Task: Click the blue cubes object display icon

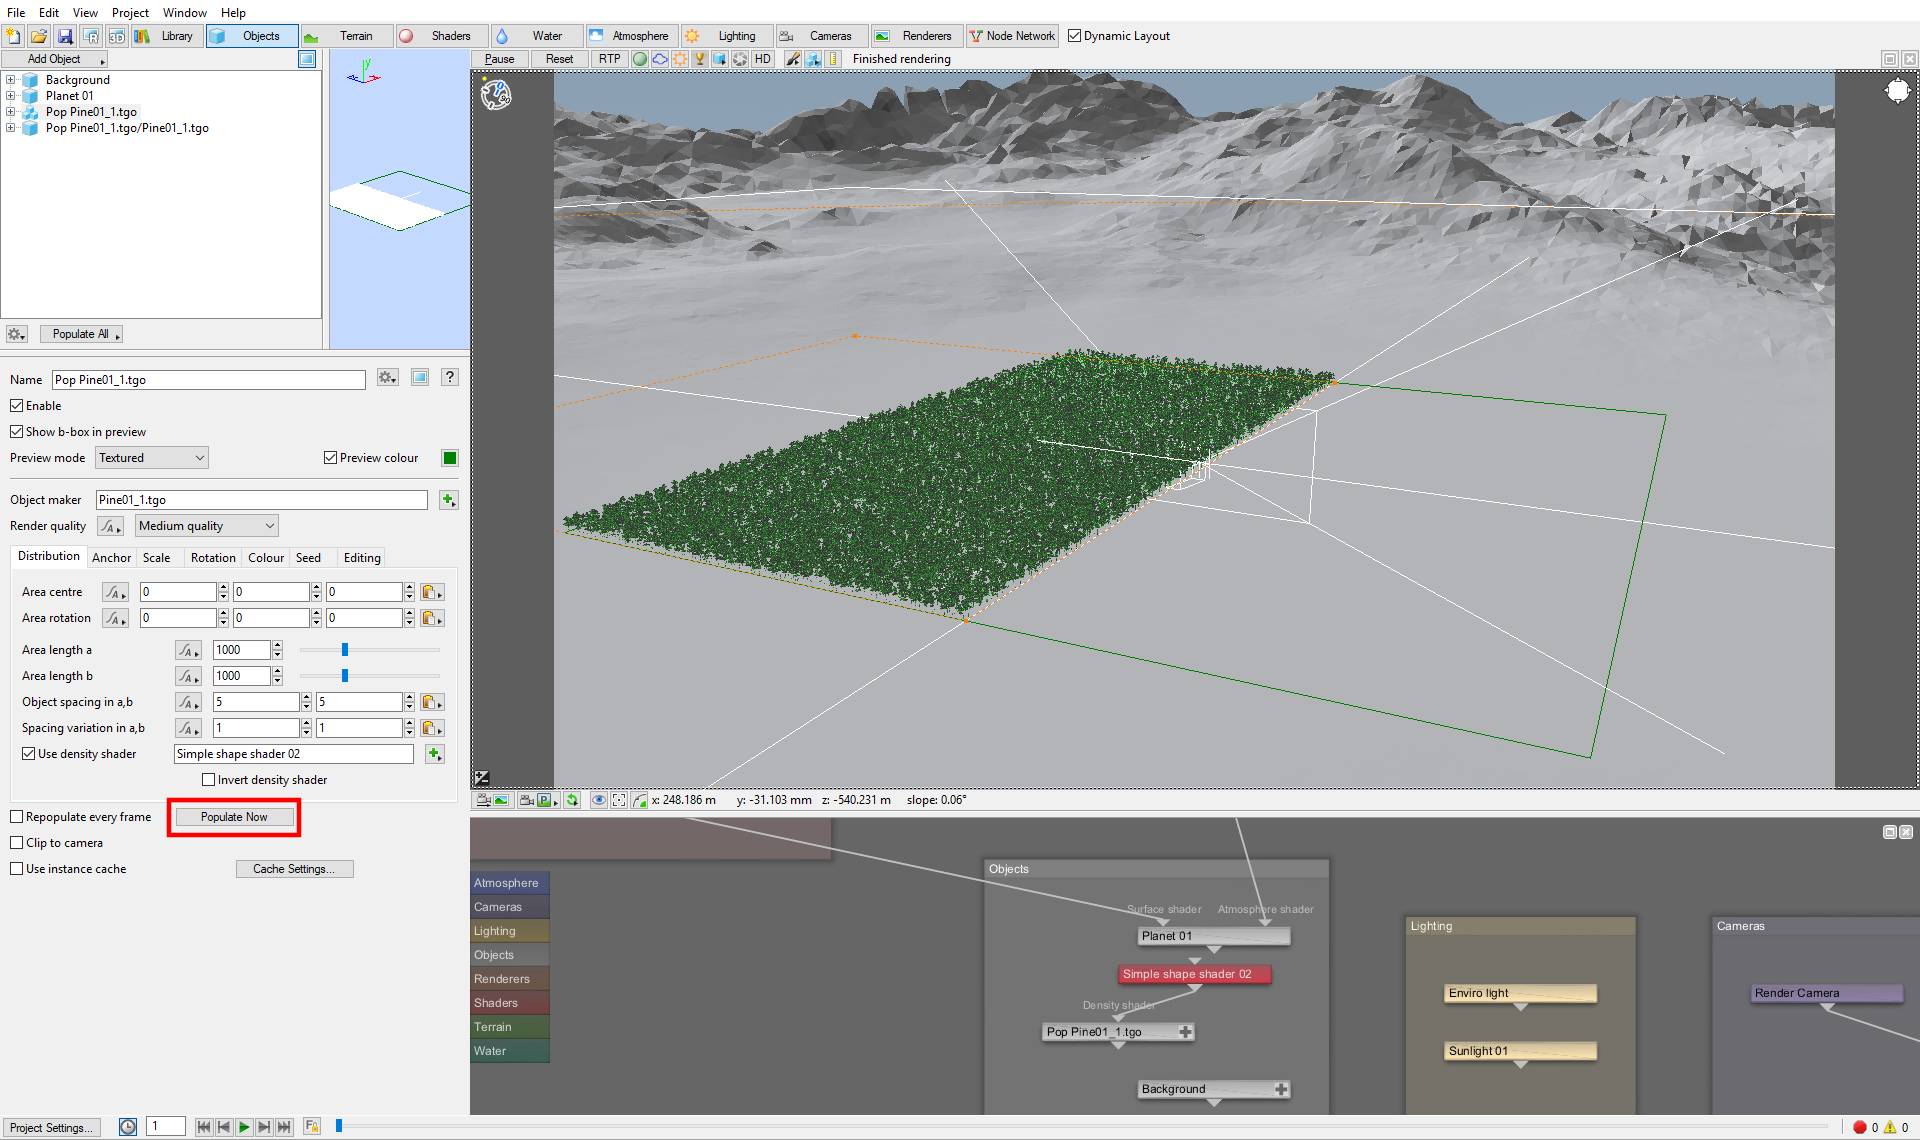Action: (813, 59)
